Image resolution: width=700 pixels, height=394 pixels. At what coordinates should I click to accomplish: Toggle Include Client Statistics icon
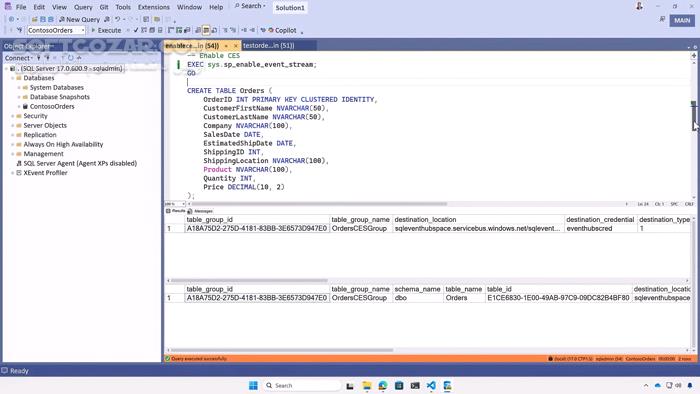point(187,30)
